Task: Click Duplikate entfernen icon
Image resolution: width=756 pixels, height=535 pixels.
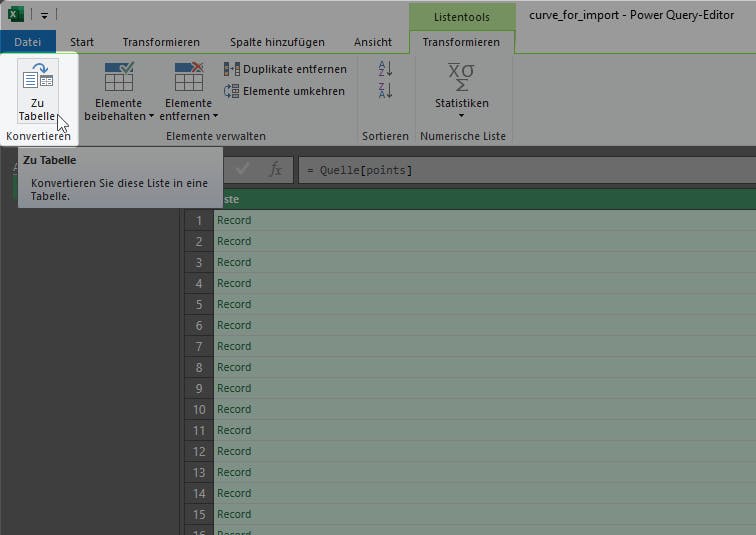Action: pos(232,69)
